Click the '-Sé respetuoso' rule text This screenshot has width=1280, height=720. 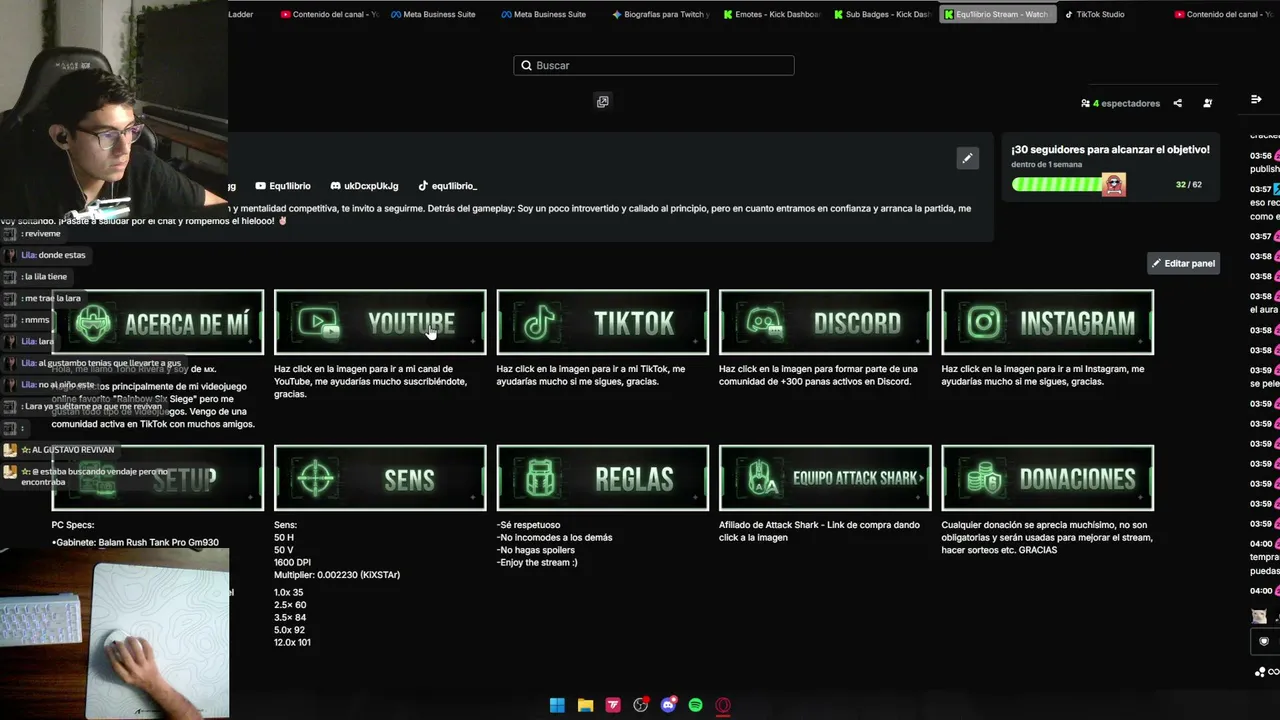pos(529,525)
